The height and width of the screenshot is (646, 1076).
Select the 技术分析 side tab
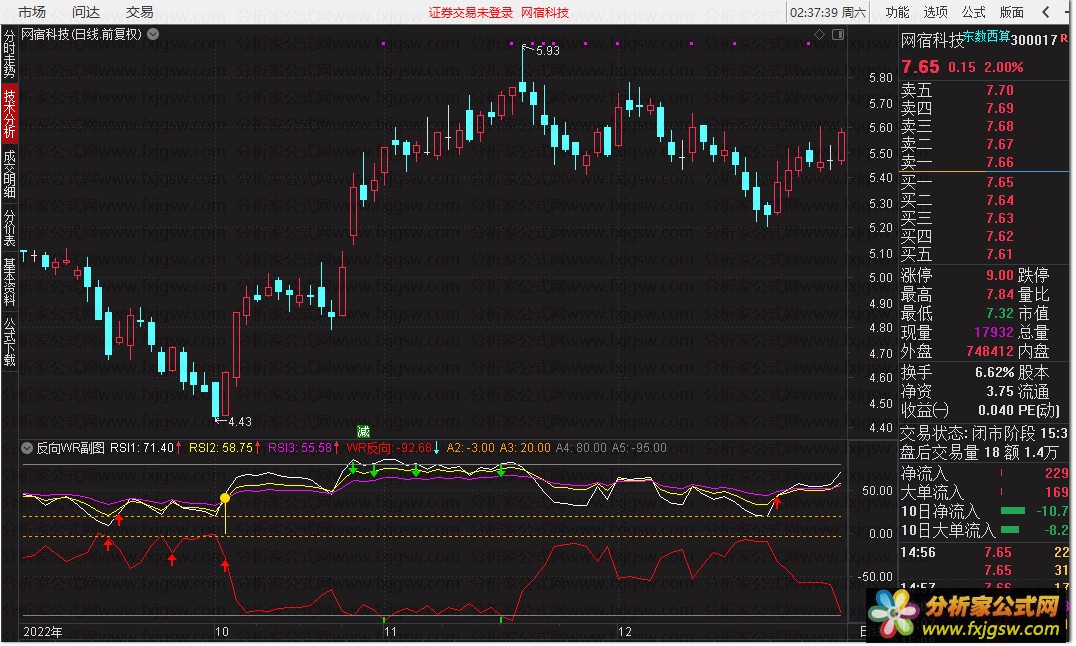click(10, 114)
